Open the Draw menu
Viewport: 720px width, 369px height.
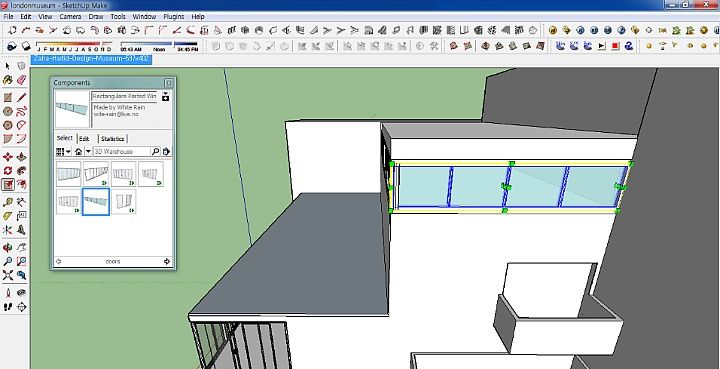pos(96,17)
